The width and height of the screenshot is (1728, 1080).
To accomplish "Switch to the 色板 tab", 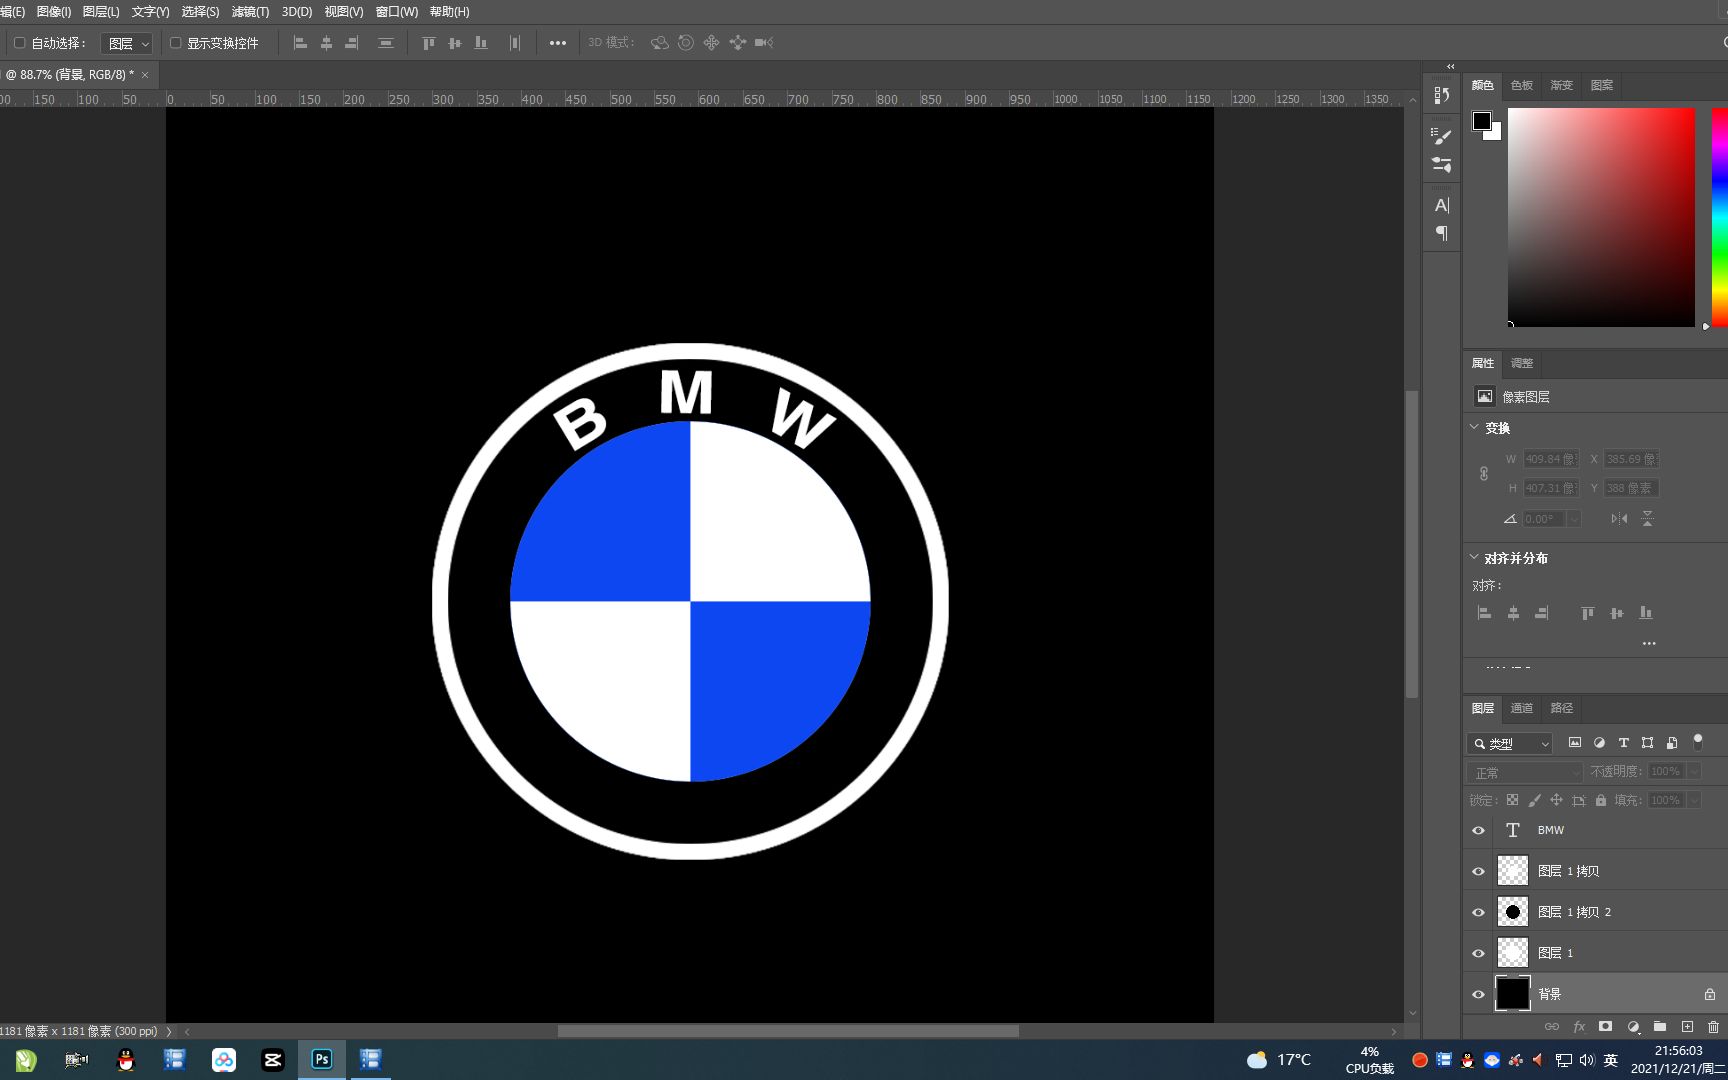I will pyautogui.click(x=1522, y=85).
